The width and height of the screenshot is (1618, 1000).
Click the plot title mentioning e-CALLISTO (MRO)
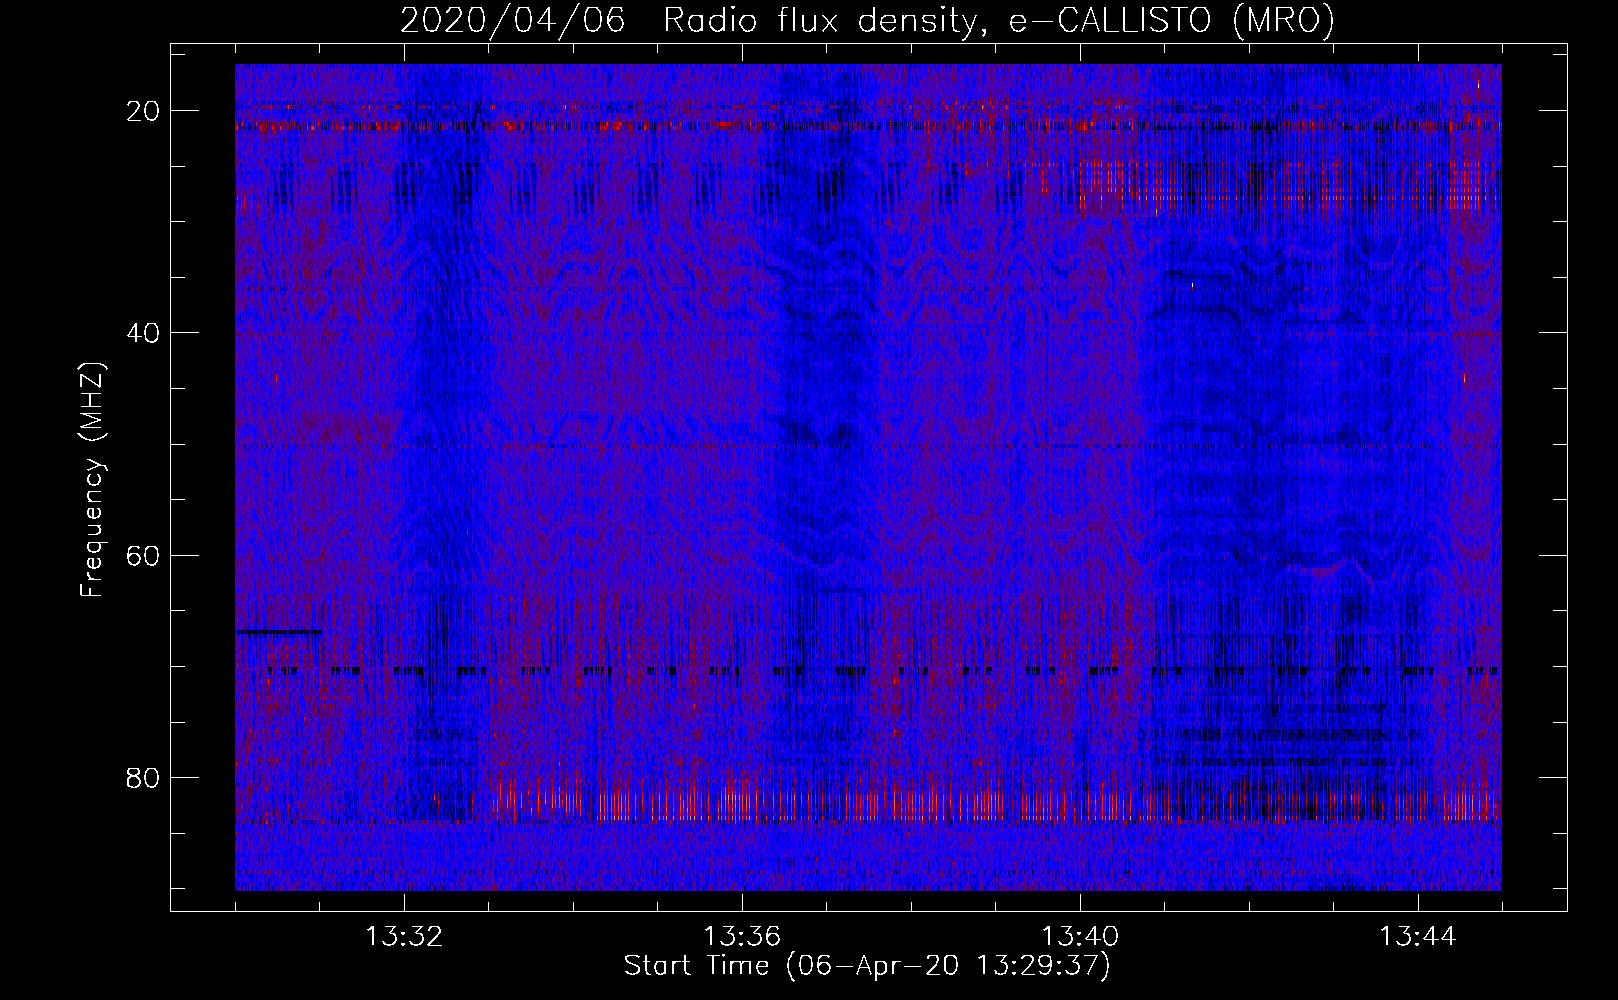pyautogui.click(x=867, y=21)
